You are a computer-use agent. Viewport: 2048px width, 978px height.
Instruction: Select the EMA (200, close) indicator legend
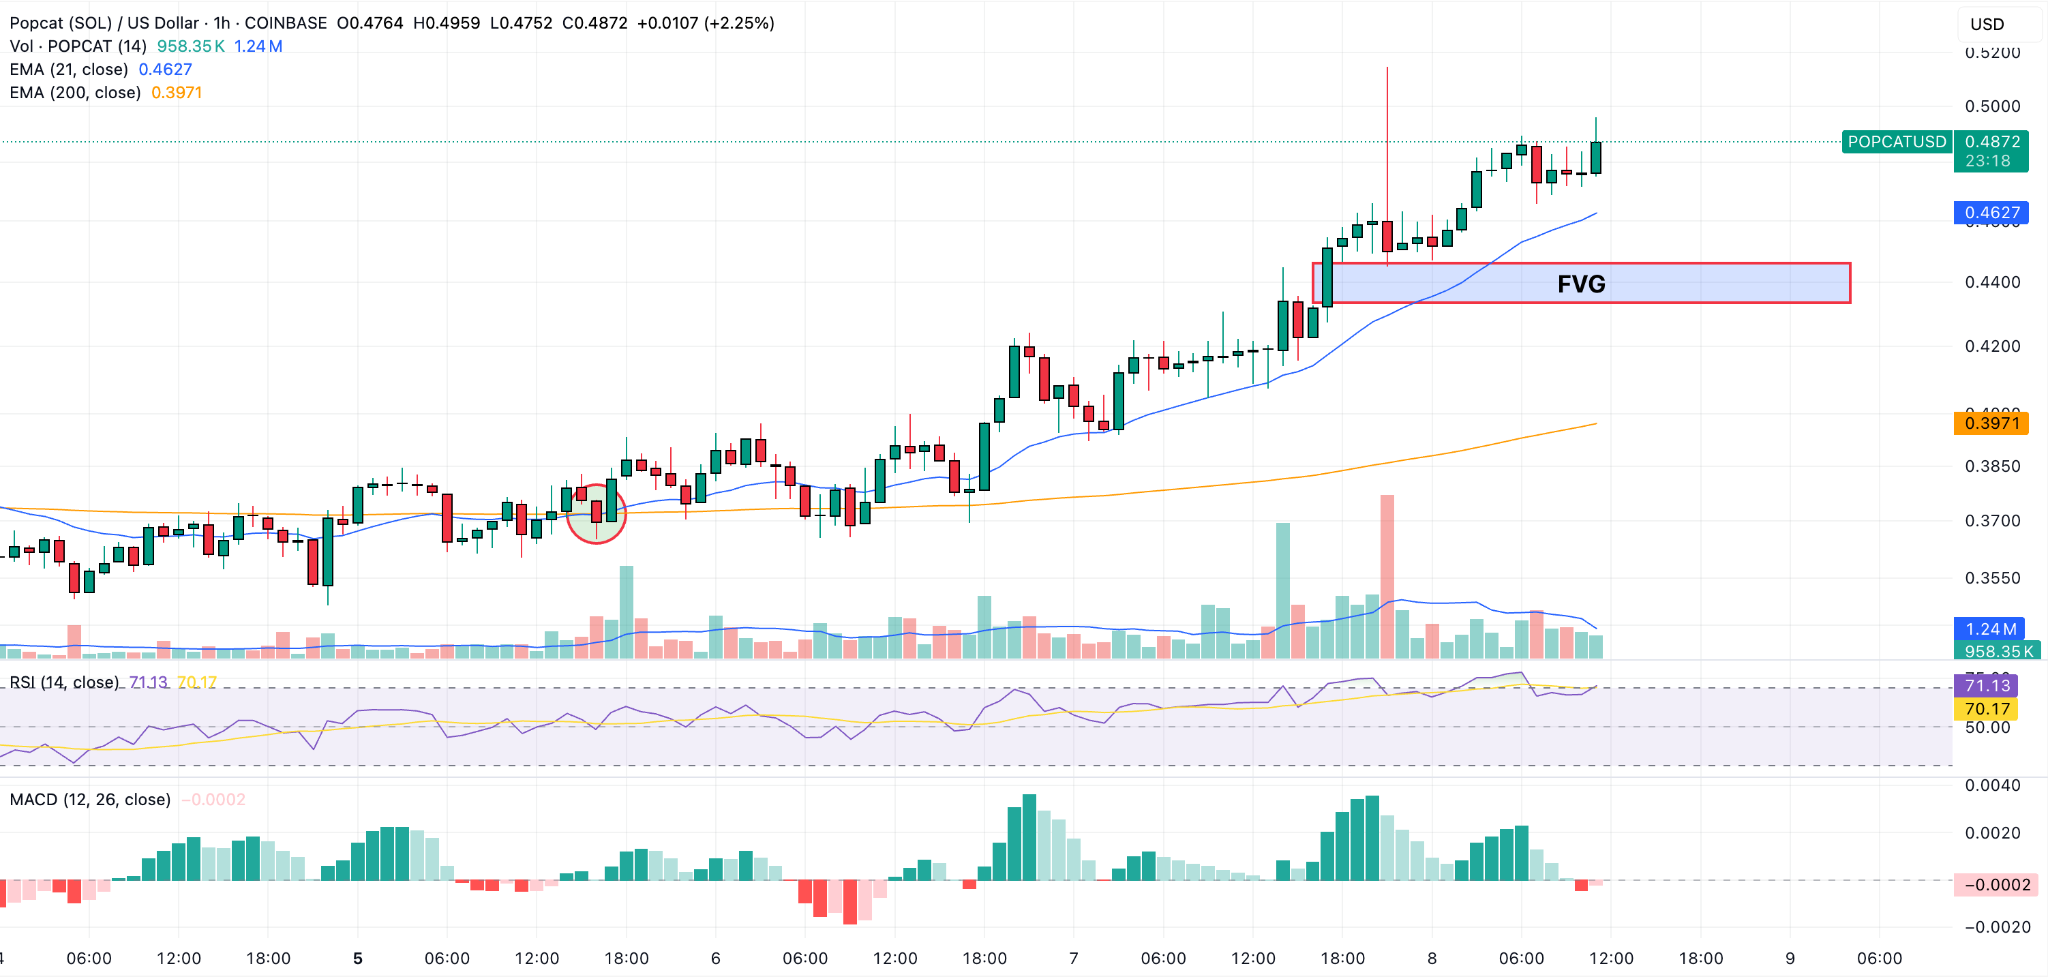tap(75, 92)
